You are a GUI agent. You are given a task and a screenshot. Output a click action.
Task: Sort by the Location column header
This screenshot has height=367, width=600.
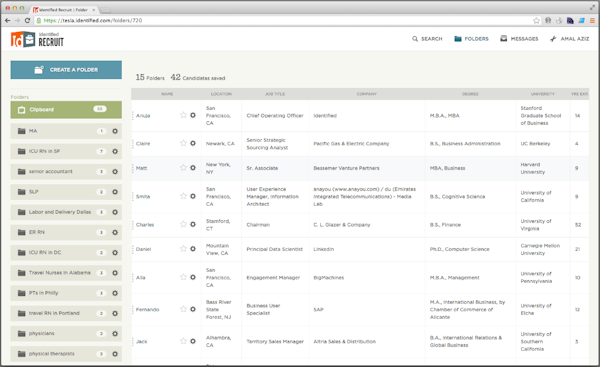click(221, 94)
